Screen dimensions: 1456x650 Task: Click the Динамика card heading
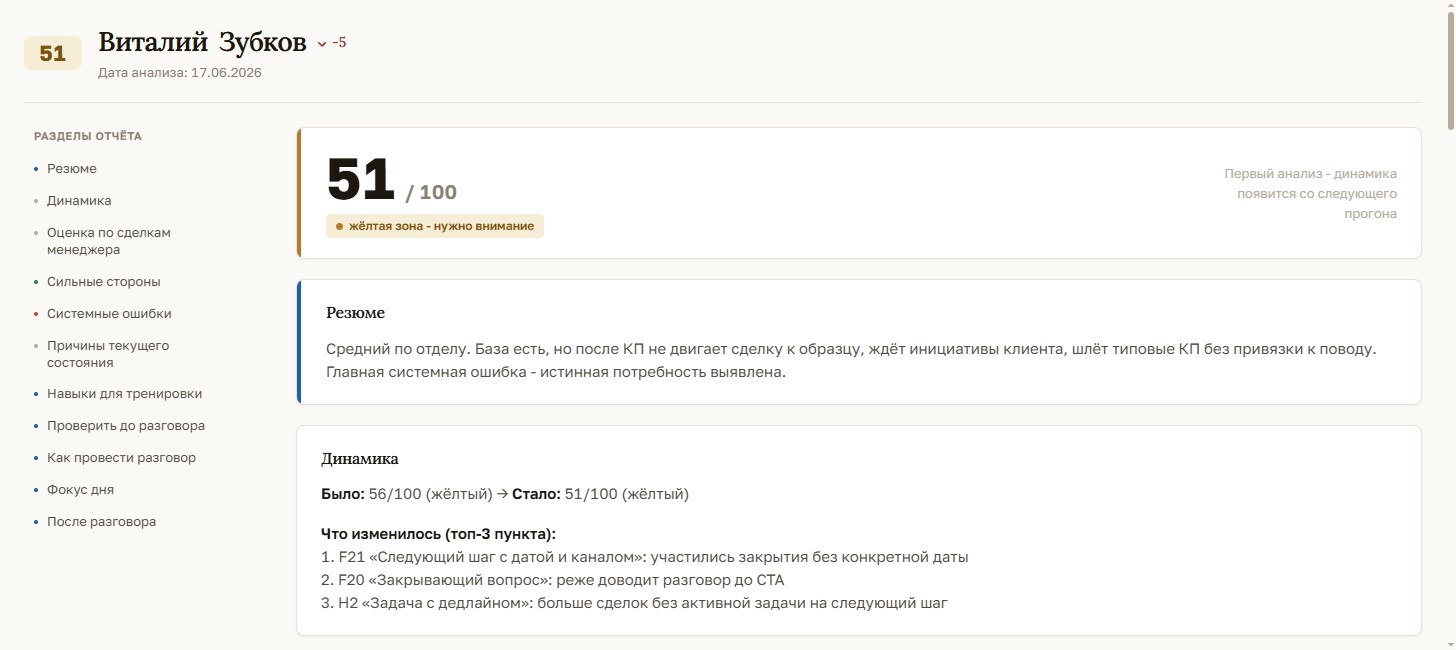[x=360, y=459]
